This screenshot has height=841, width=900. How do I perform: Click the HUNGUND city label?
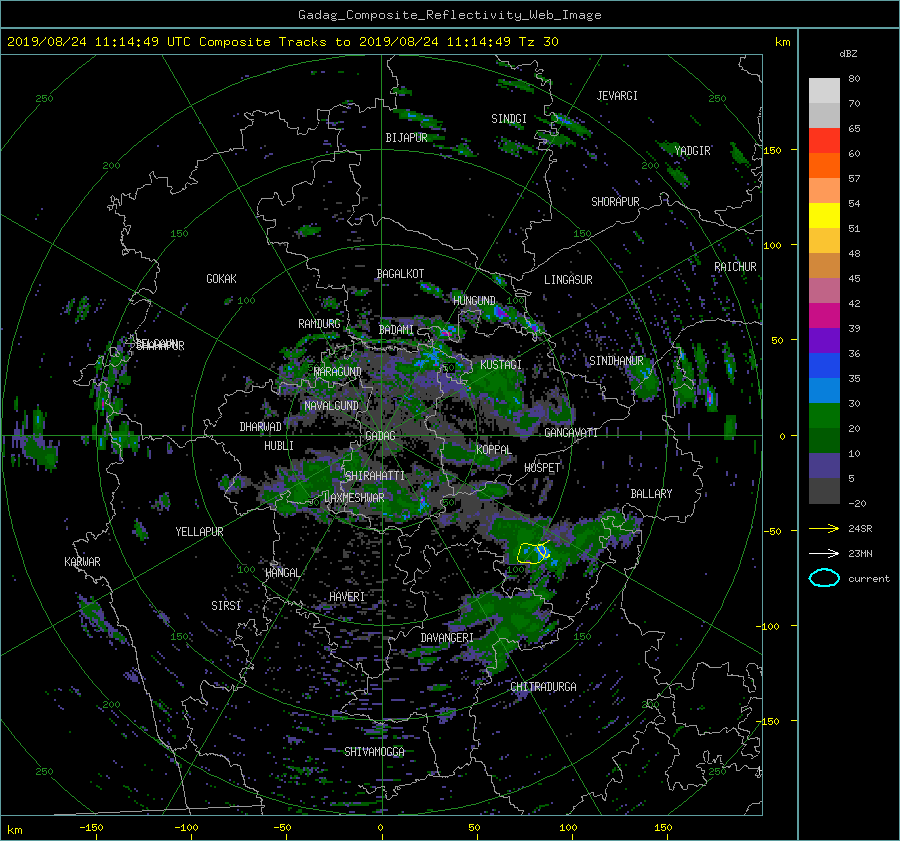coord(474,300)
